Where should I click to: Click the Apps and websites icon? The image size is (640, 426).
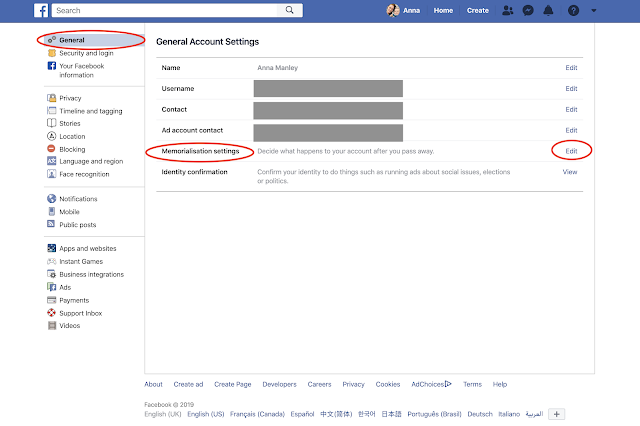pos(51,248)
